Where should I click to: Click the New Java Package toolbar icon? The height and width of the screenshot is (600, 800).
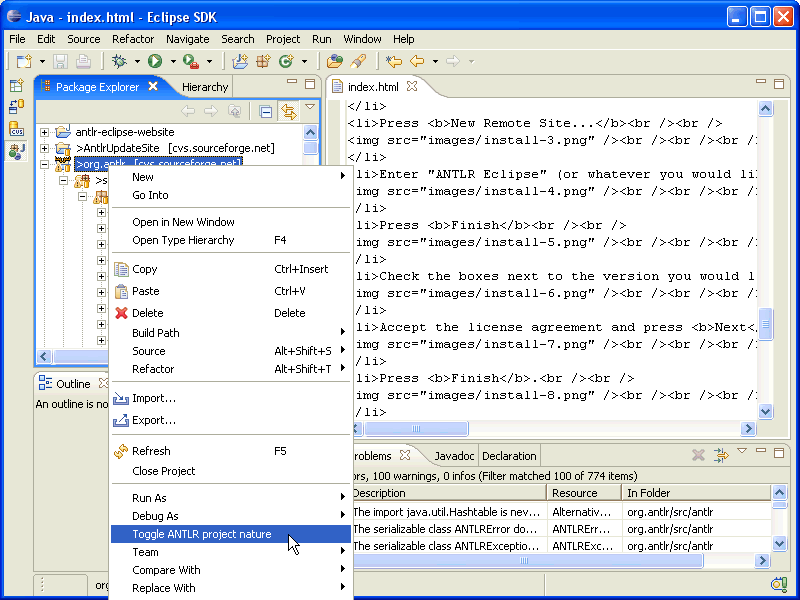[263, 61]
